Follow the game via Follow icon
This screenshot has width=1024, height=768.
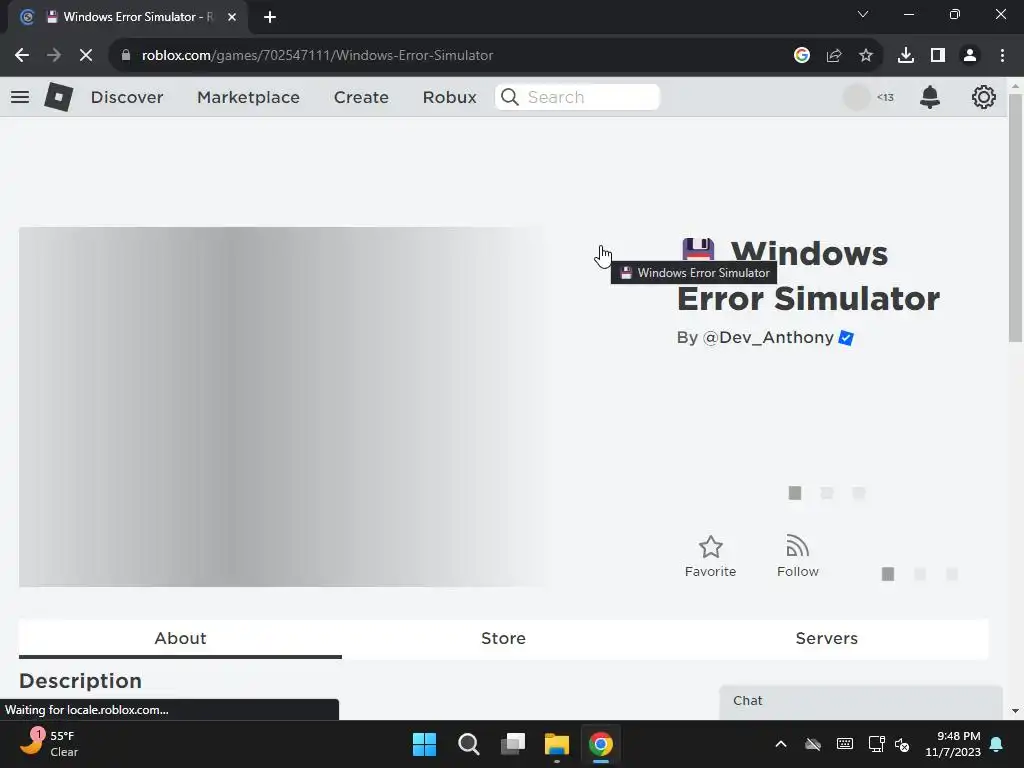coord(797,546)
